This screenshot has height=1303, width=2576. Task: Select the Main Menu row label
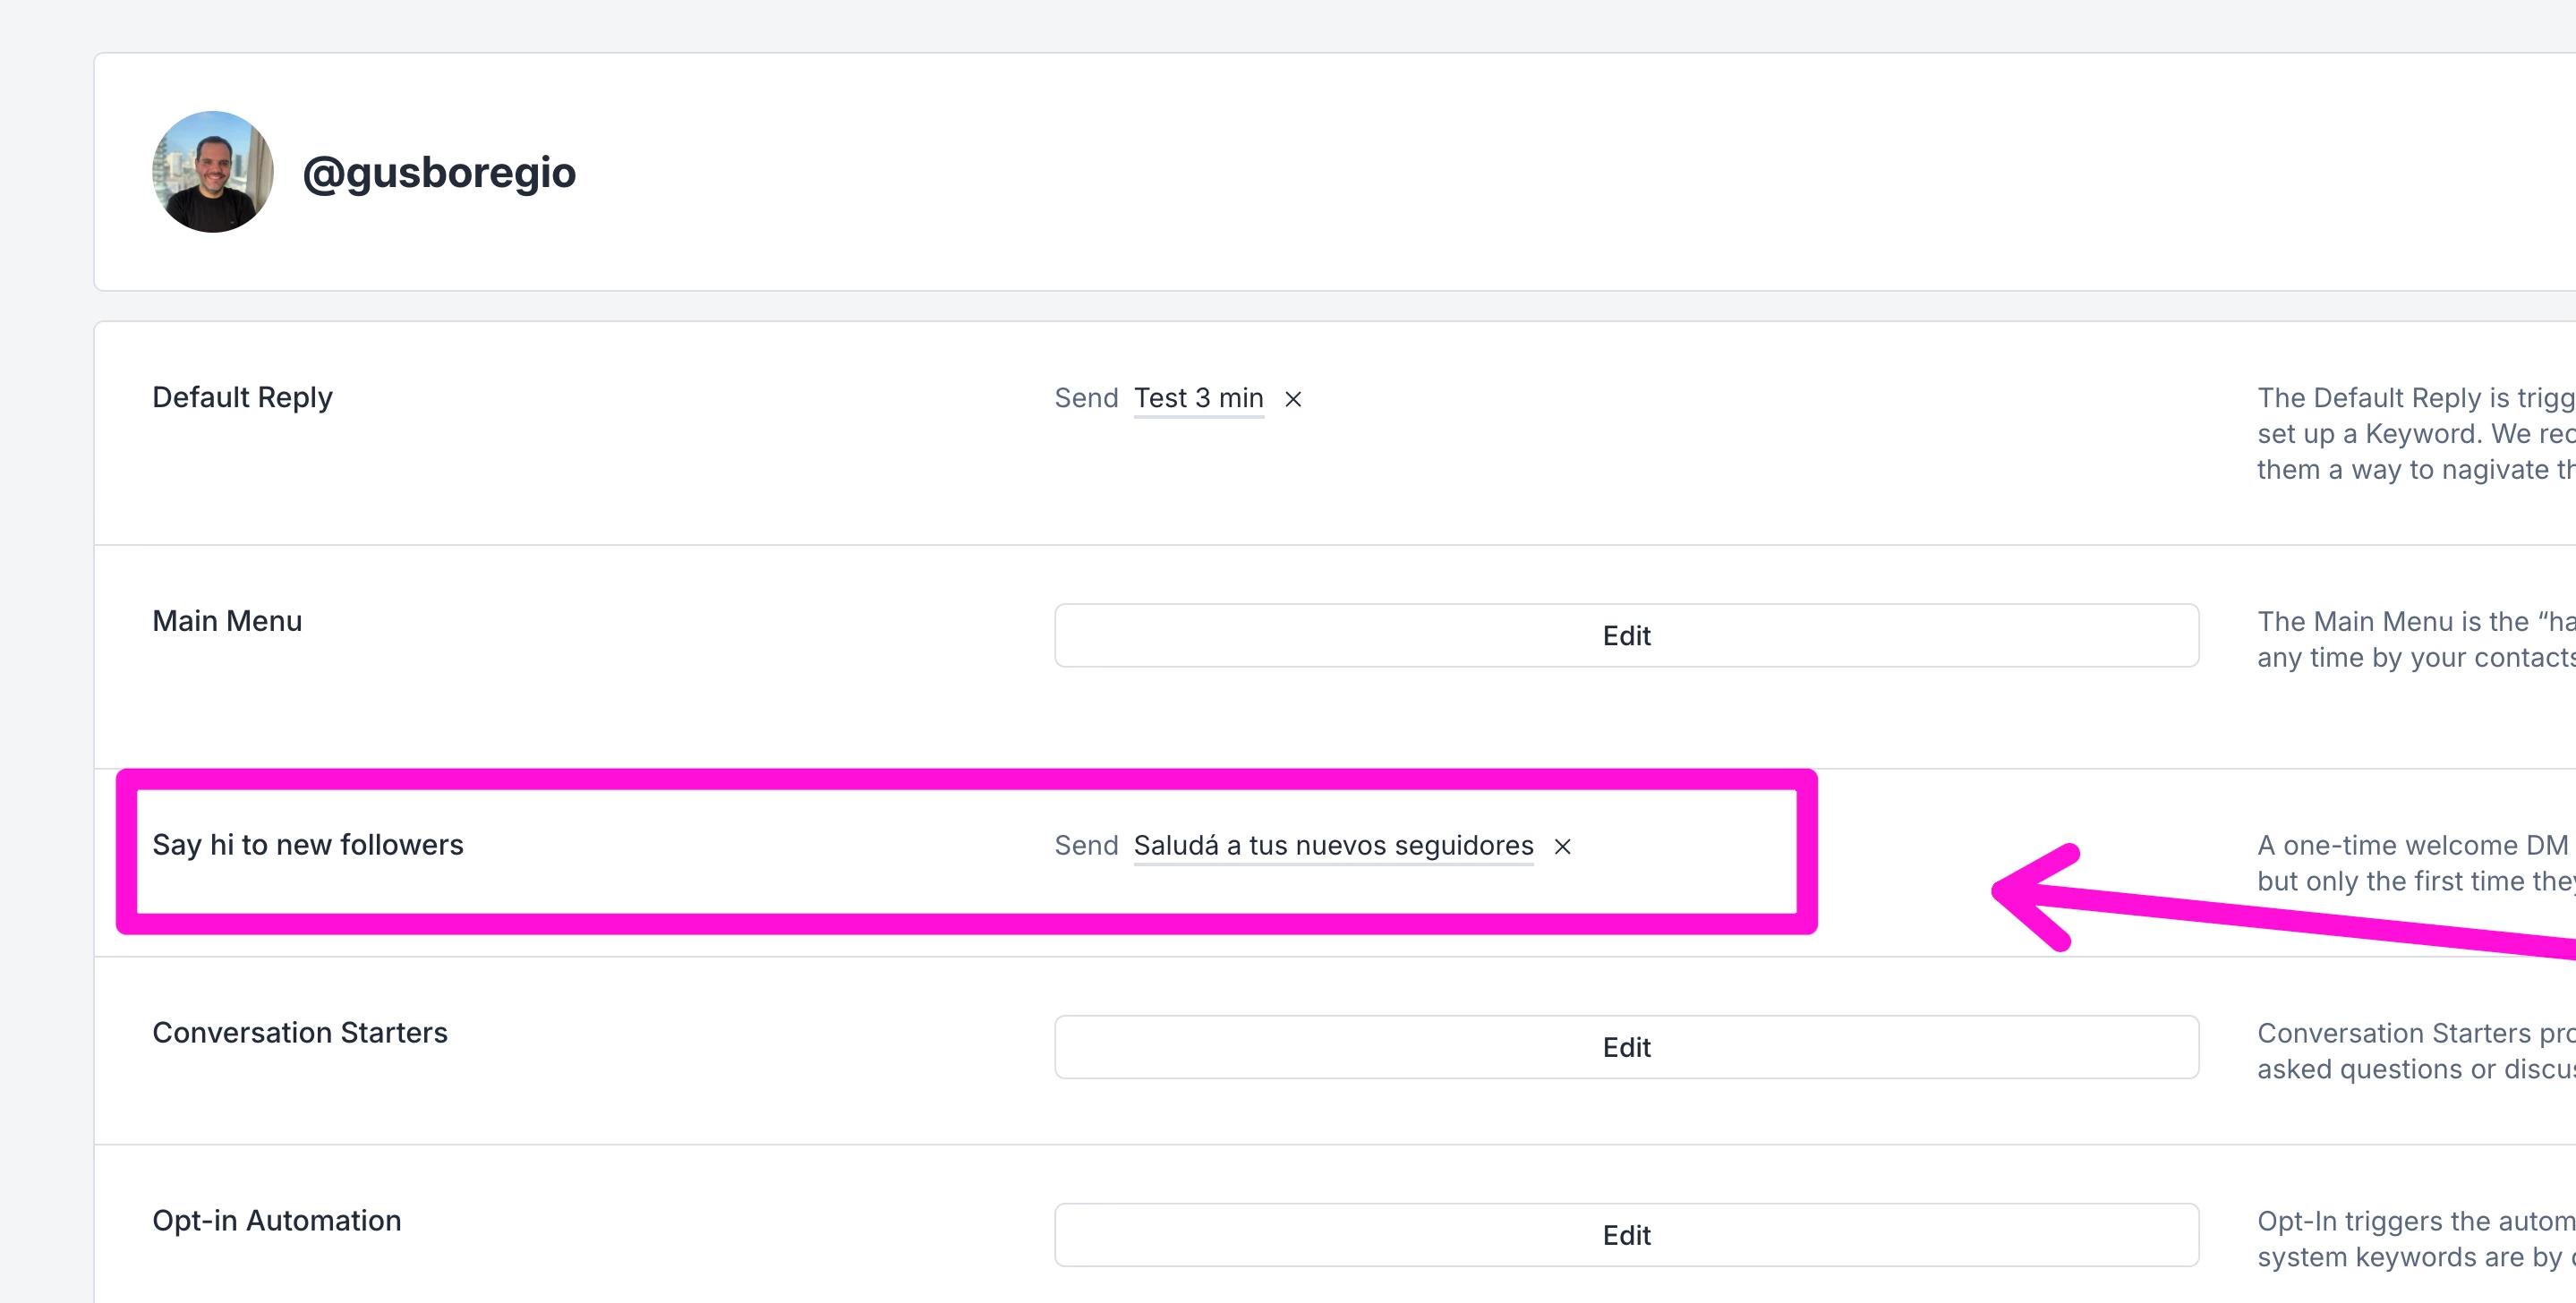pyautogui.click(x=227, y=621)
